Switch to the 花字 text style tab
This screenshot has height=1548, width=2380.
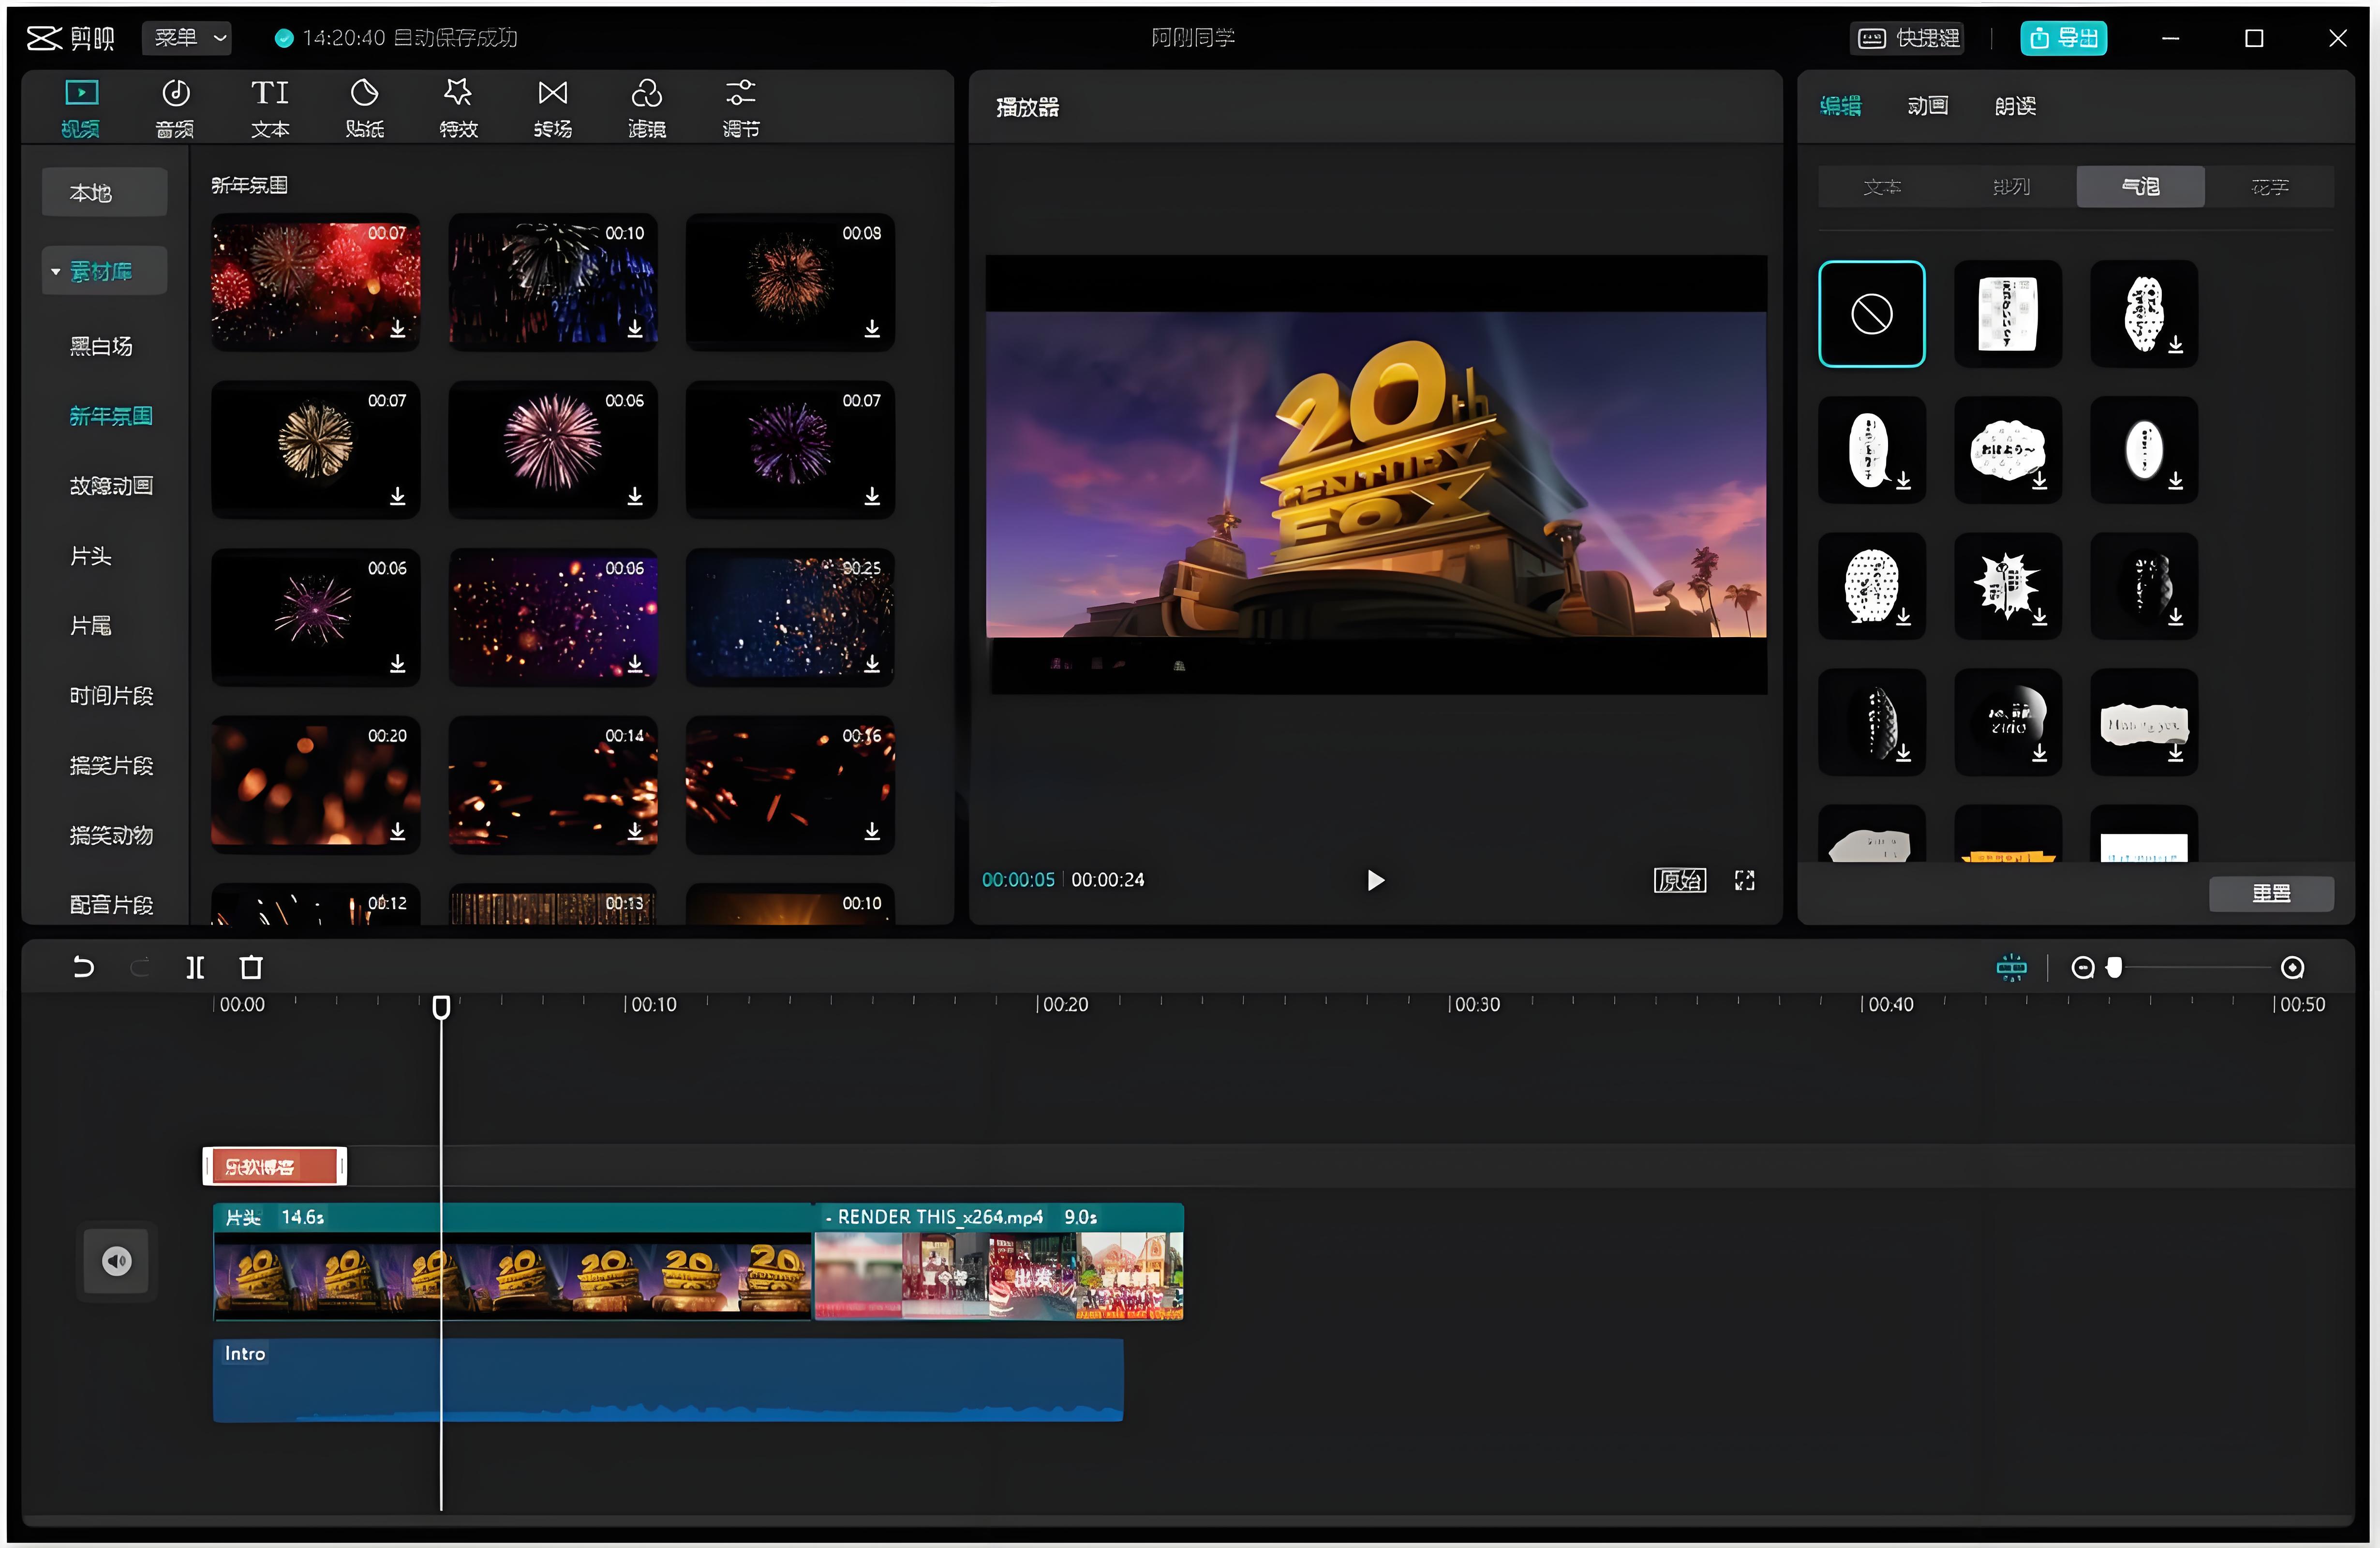[x=2269, y=187]
